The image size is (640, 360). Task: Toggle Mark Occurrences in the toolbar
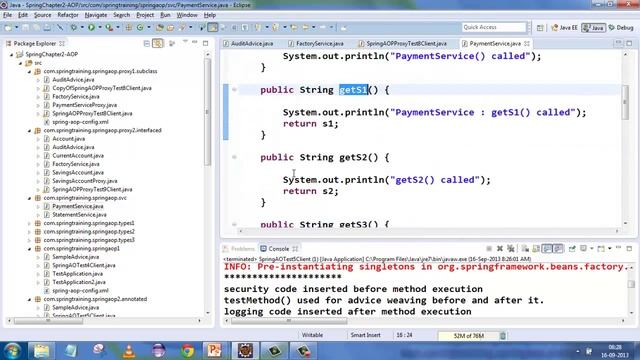click(x=213, y=27)
